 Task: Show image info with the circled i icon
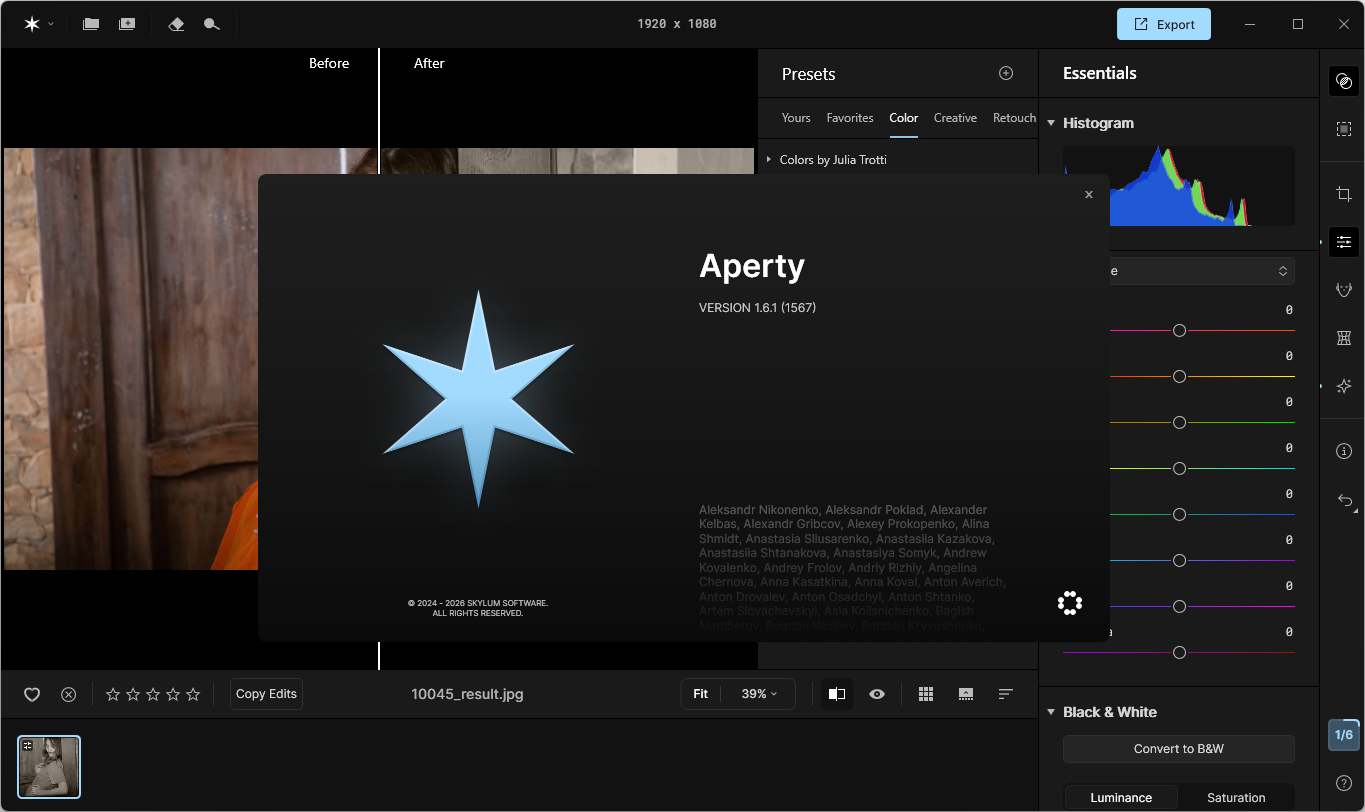point(1344,451)
